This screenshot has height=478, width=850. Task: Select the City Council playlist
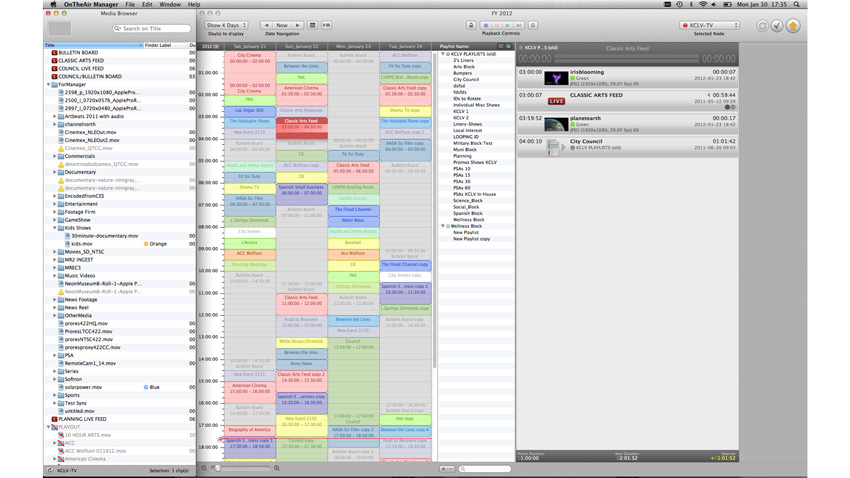[x=466, y=80]
